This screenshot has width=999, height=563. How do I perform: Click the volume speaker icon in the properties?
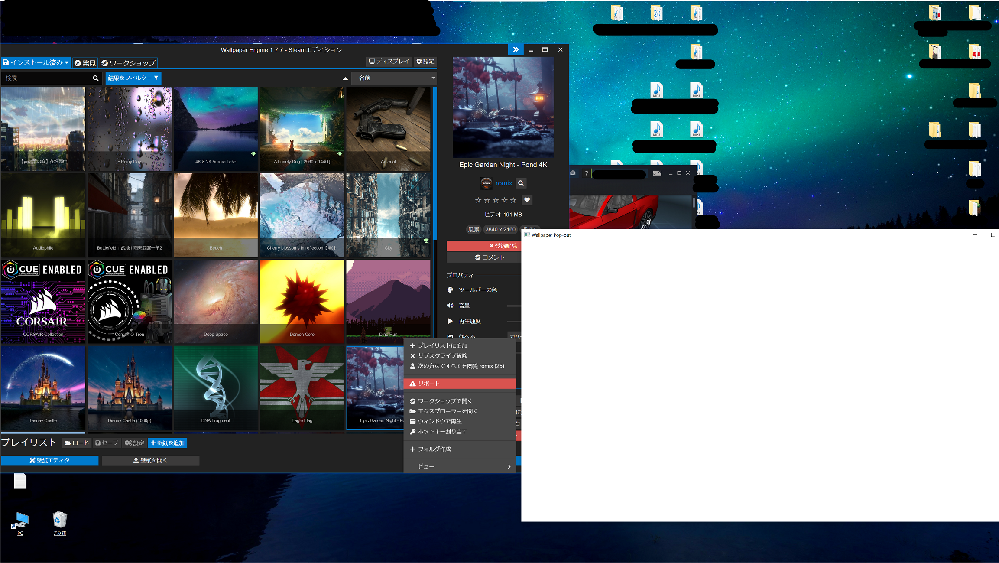tap(450, 306)
